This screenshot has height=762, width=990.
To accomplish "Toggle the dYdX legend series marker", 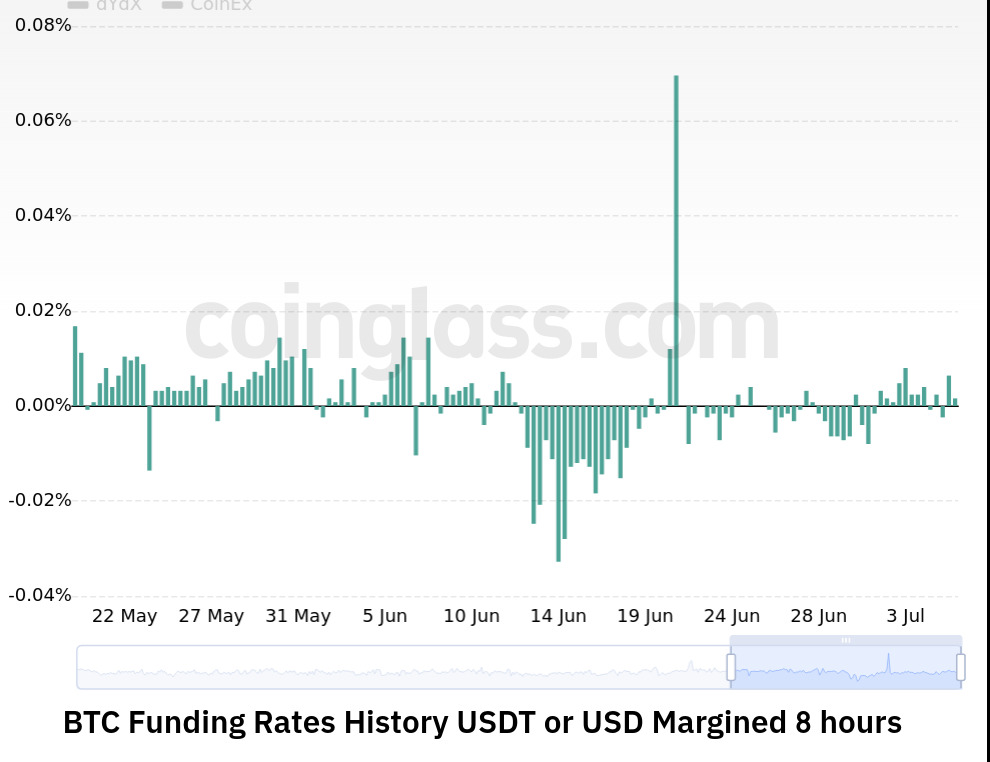I will click(x=80, y=5).
